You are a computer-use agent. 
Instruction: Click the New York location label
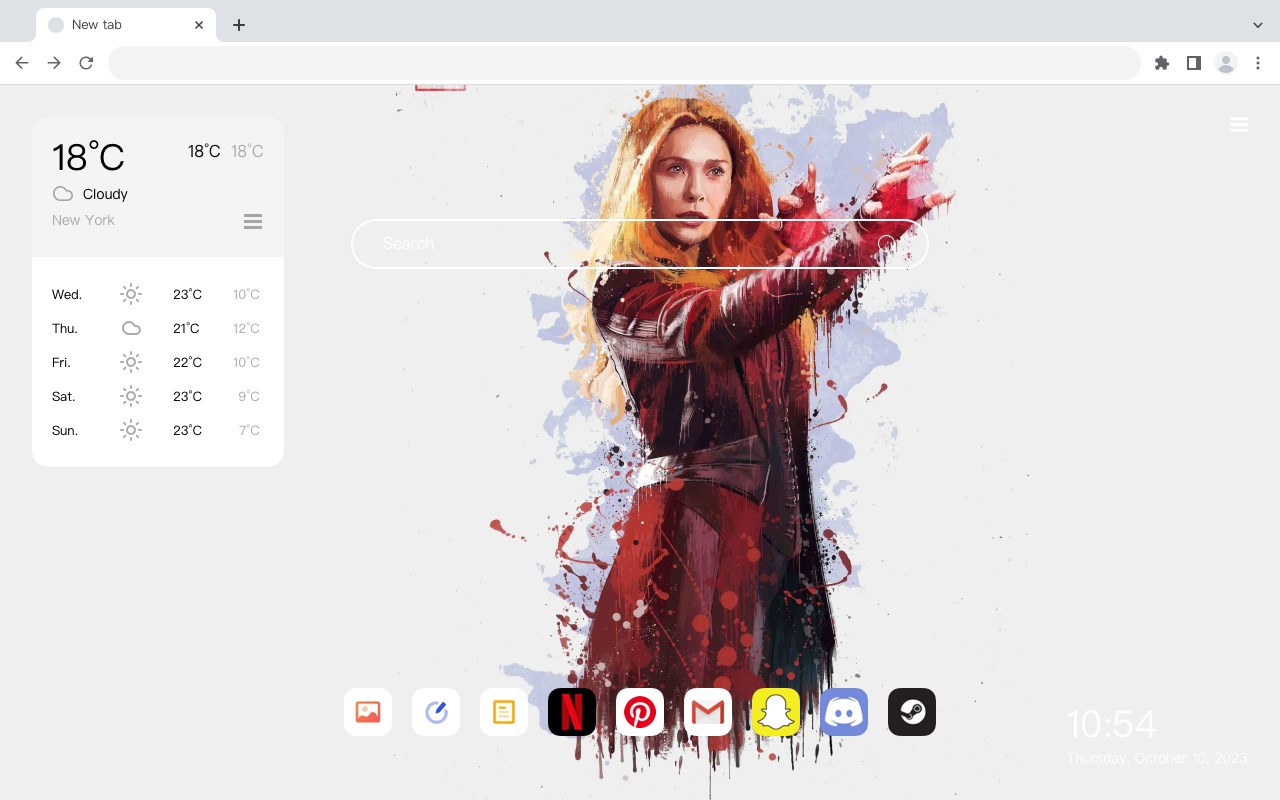[83, 220]
